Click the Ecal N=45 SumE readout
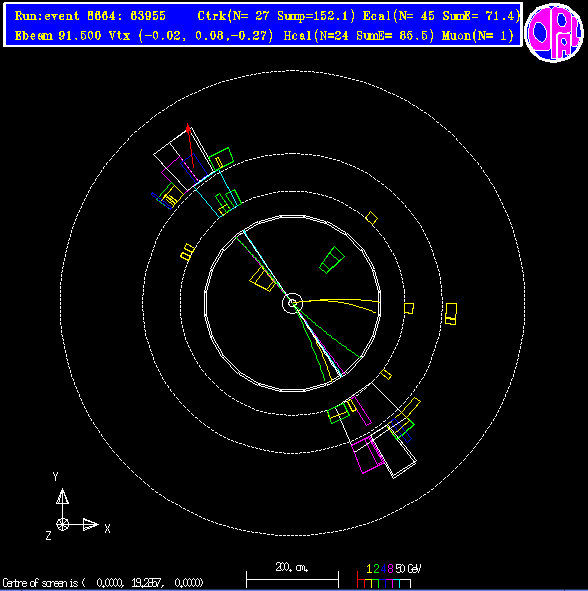588x591 pixels. click(x=441, y=16)
